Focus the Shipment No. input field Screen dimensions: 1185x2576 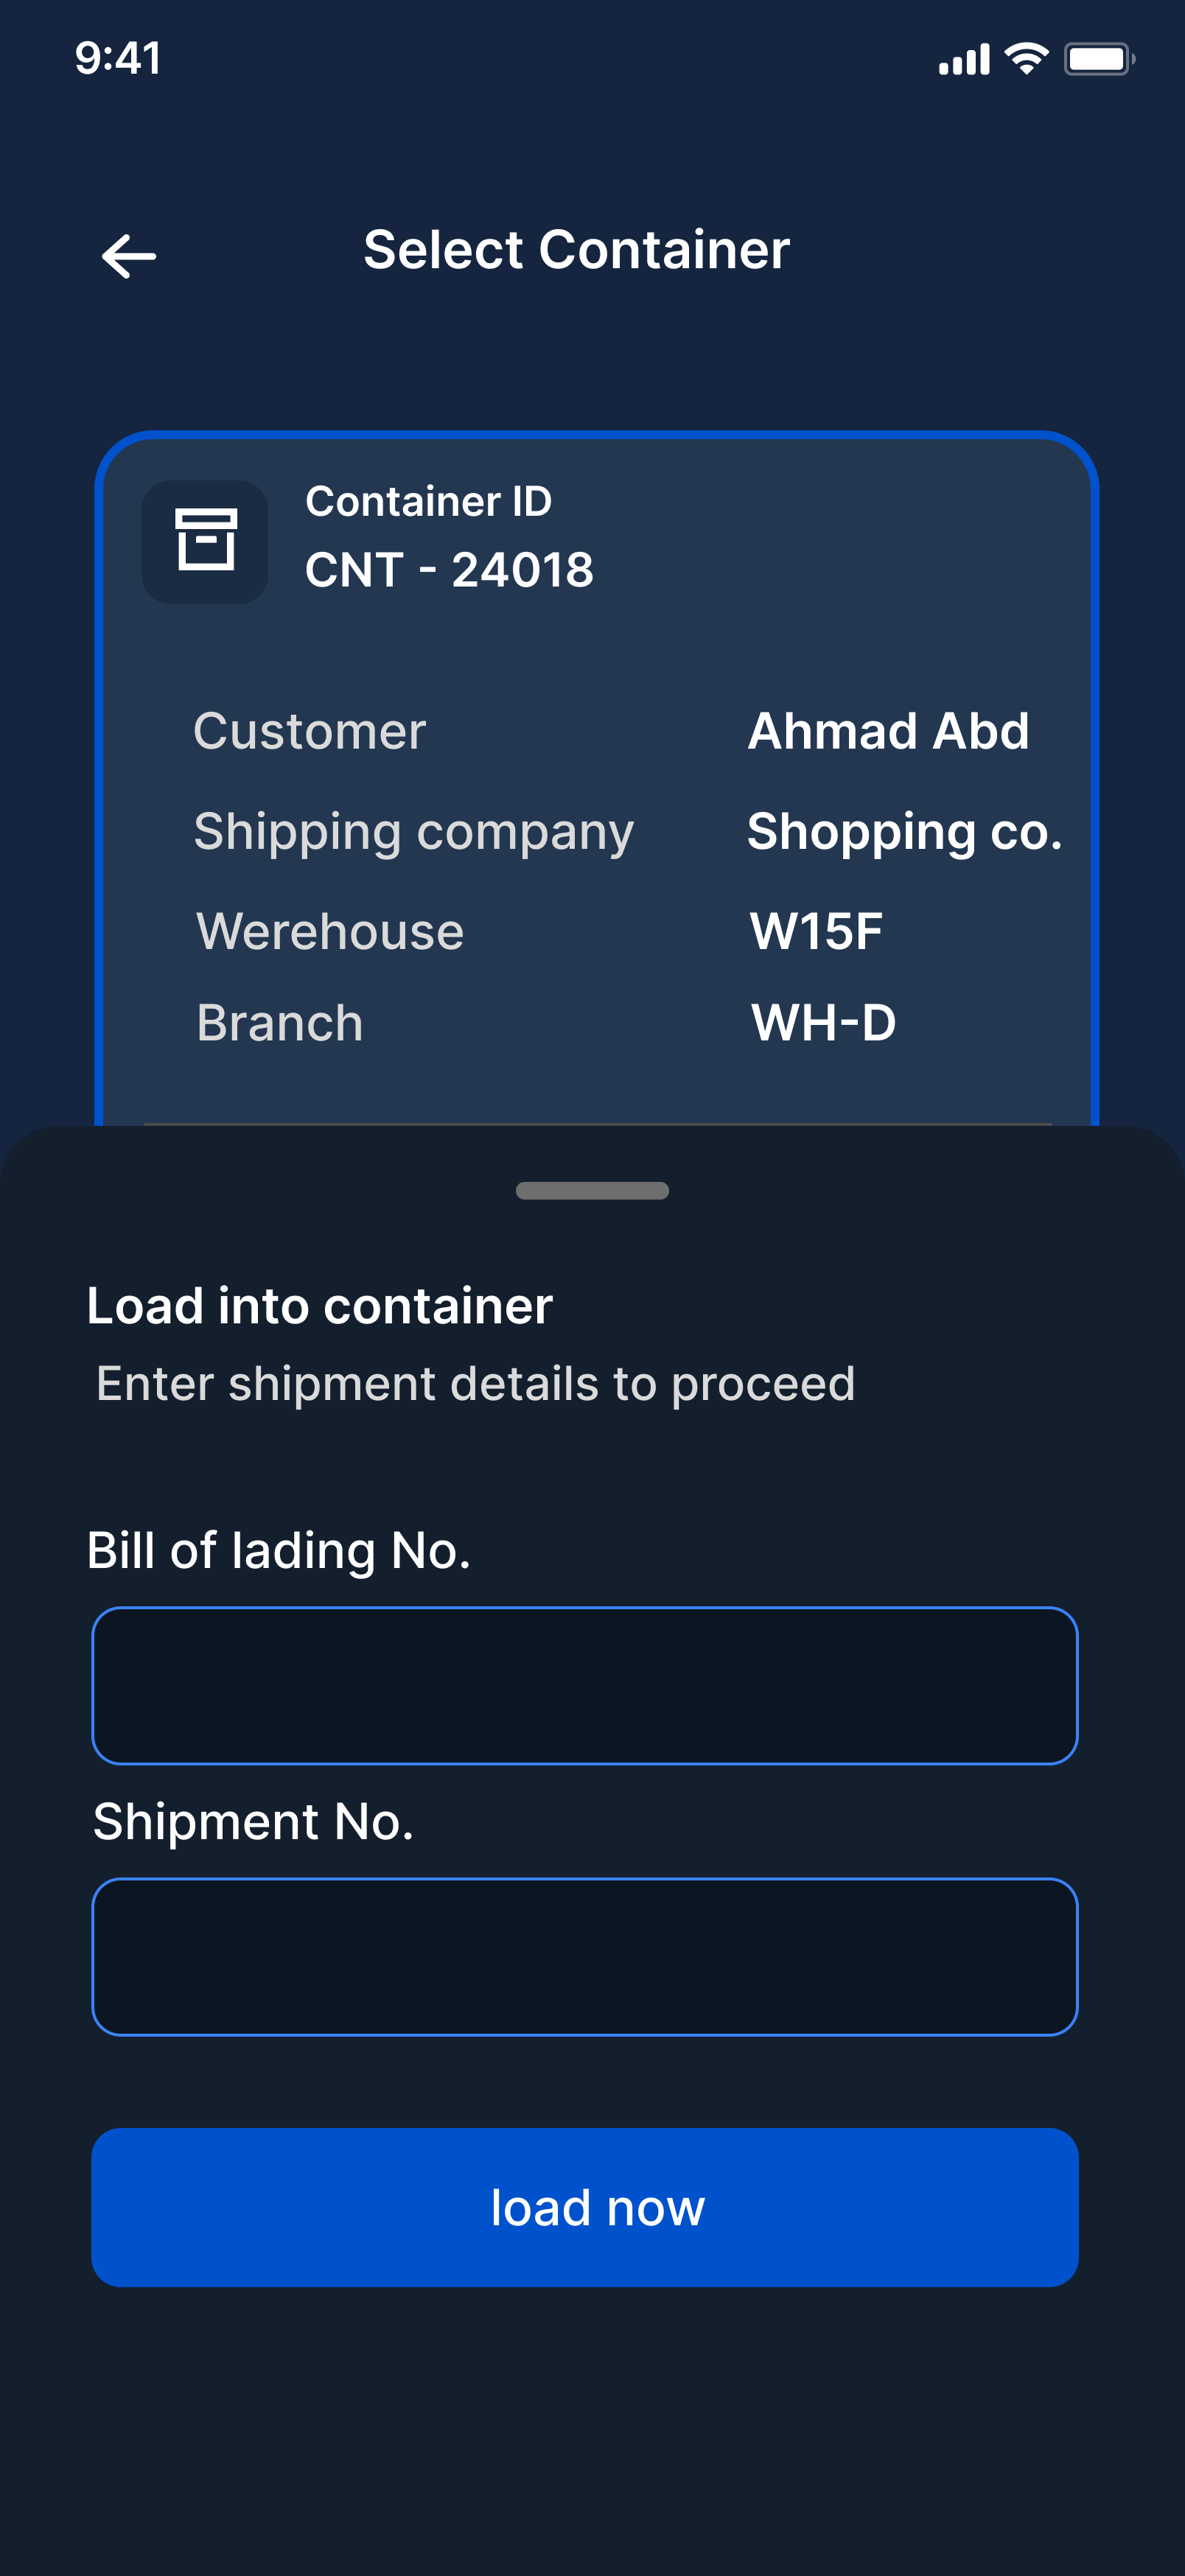[x=585, y=1956]
